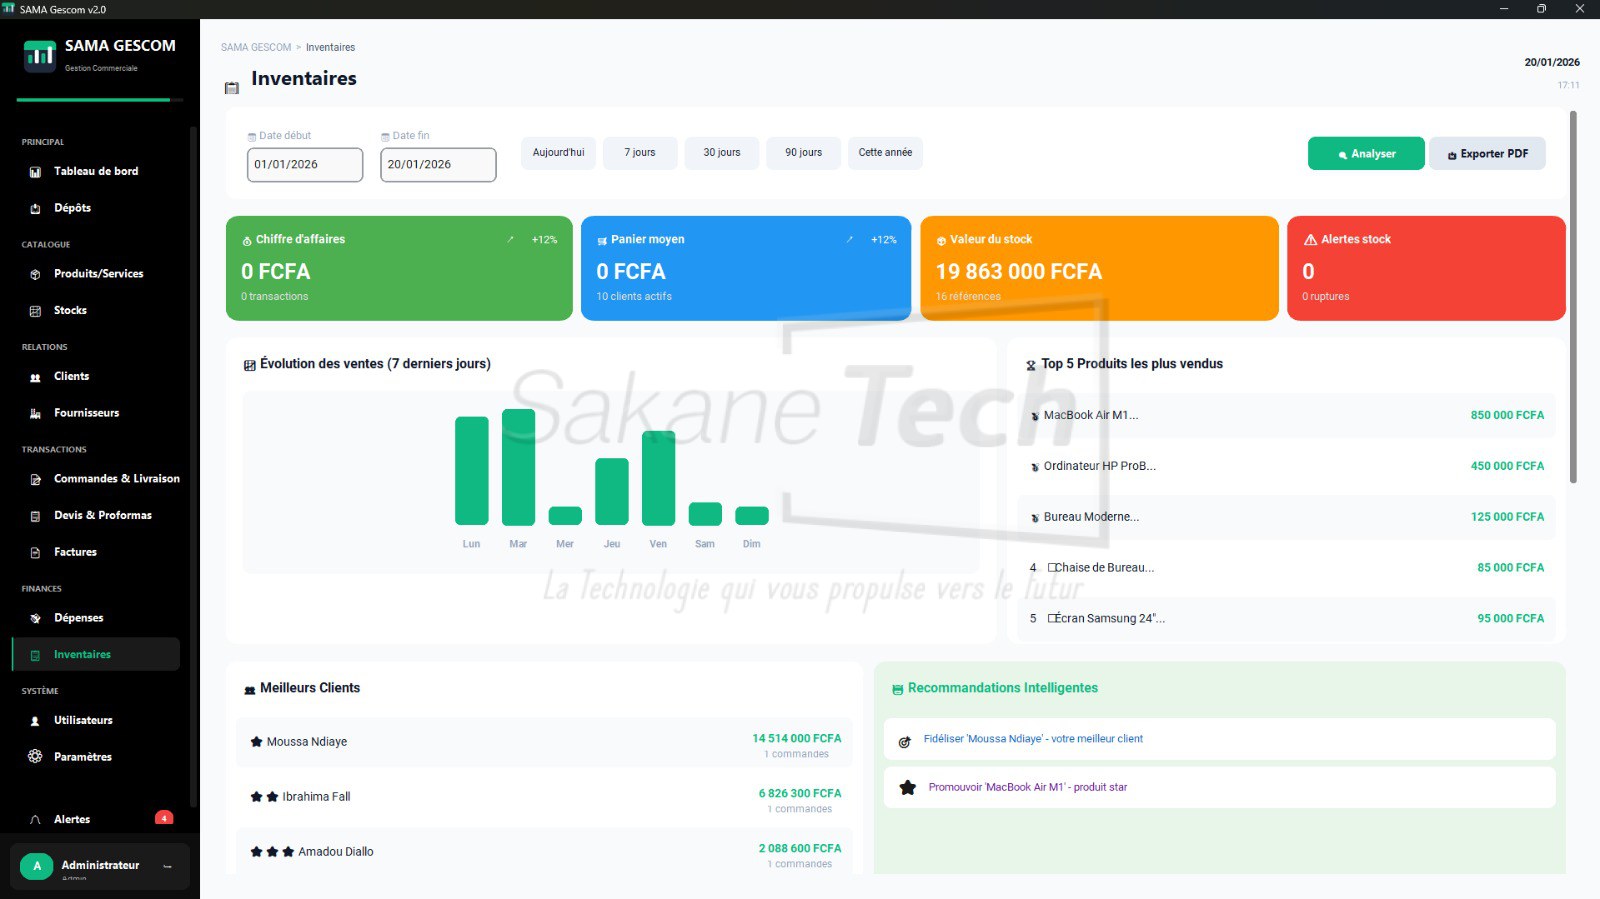This screenshot has width=1600, height=899.
Task: Select the Écran Samsung 24 product row
Action: [x=1286, y=619]
